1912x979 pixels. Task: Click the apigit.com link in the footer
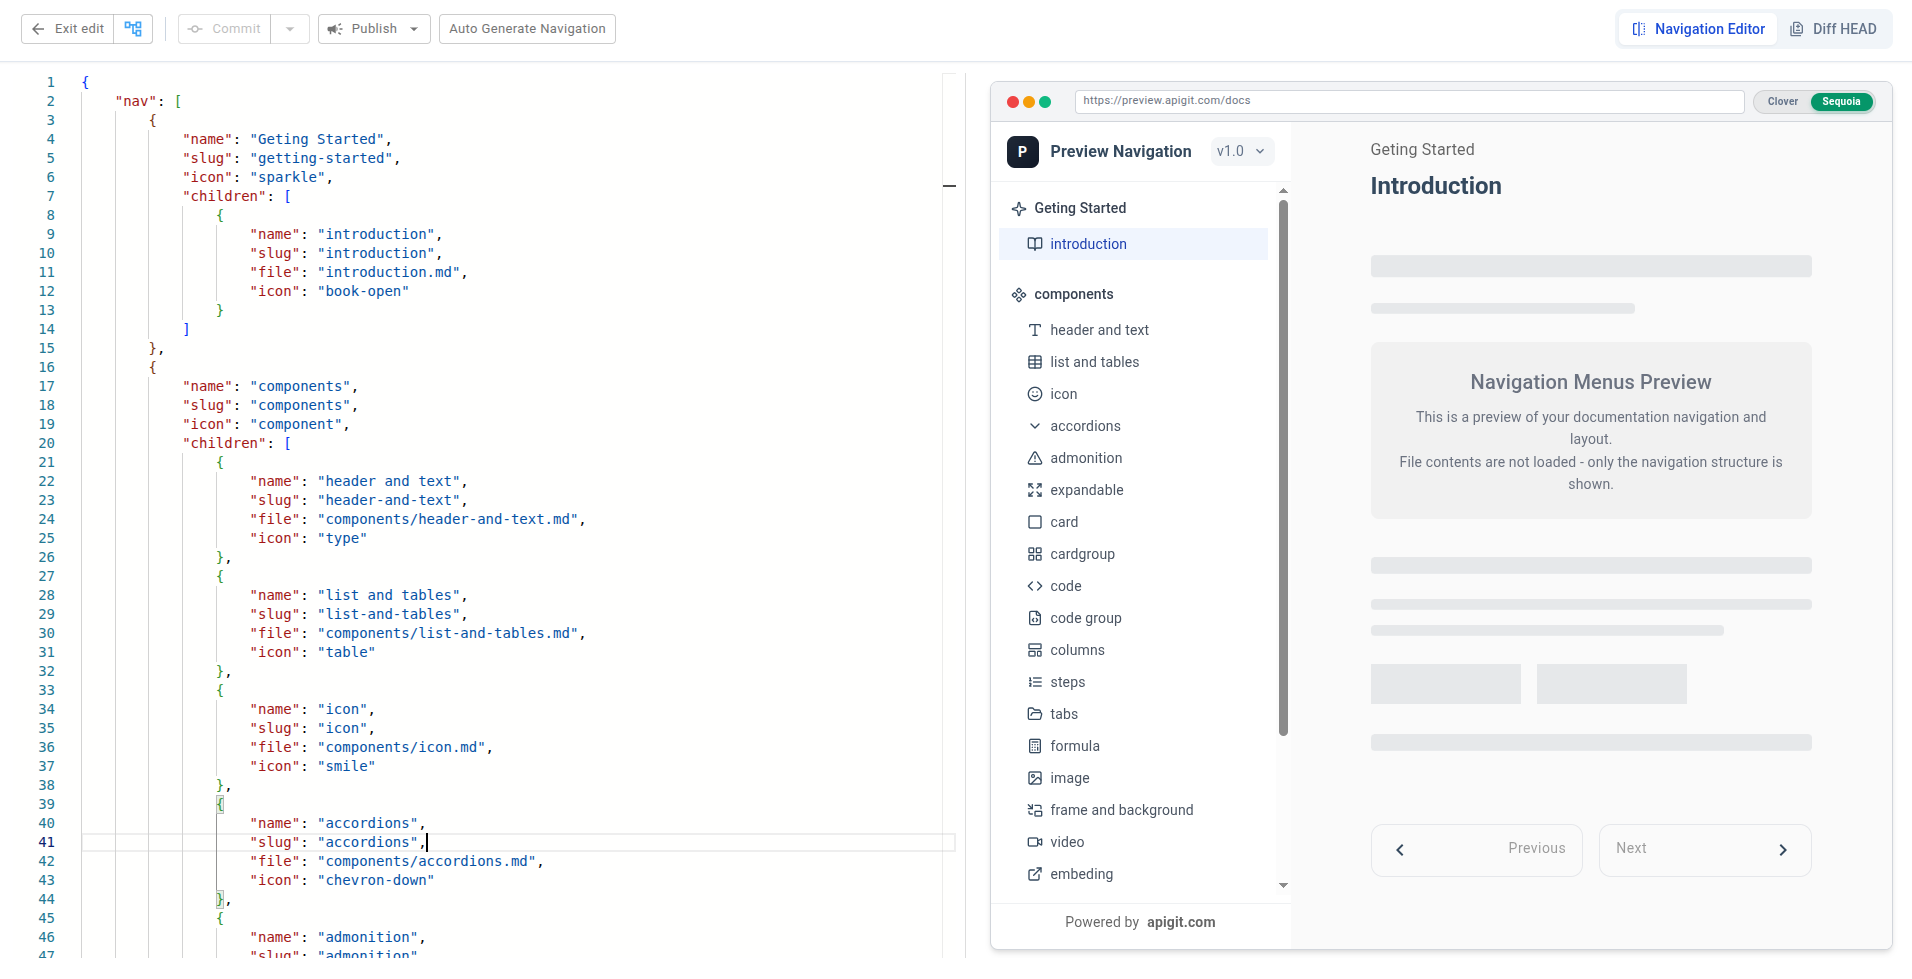pos(1181,922)
